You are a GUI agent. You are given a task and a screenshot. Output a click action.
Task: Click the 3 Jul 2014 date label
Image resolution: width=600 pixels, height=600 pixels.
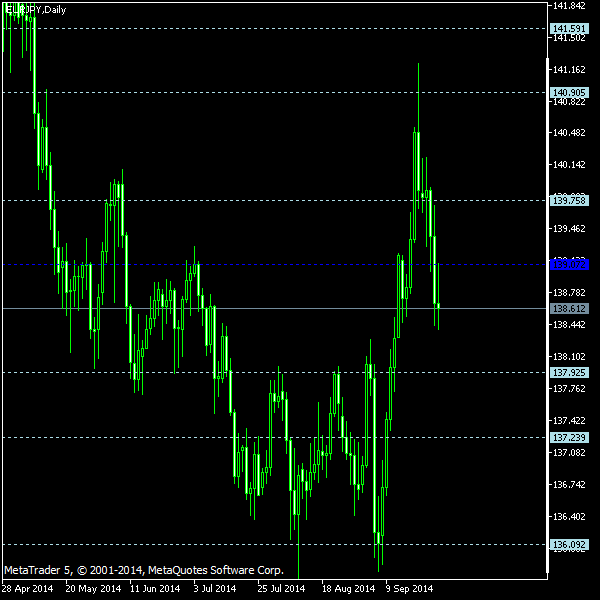click(215, 589)
